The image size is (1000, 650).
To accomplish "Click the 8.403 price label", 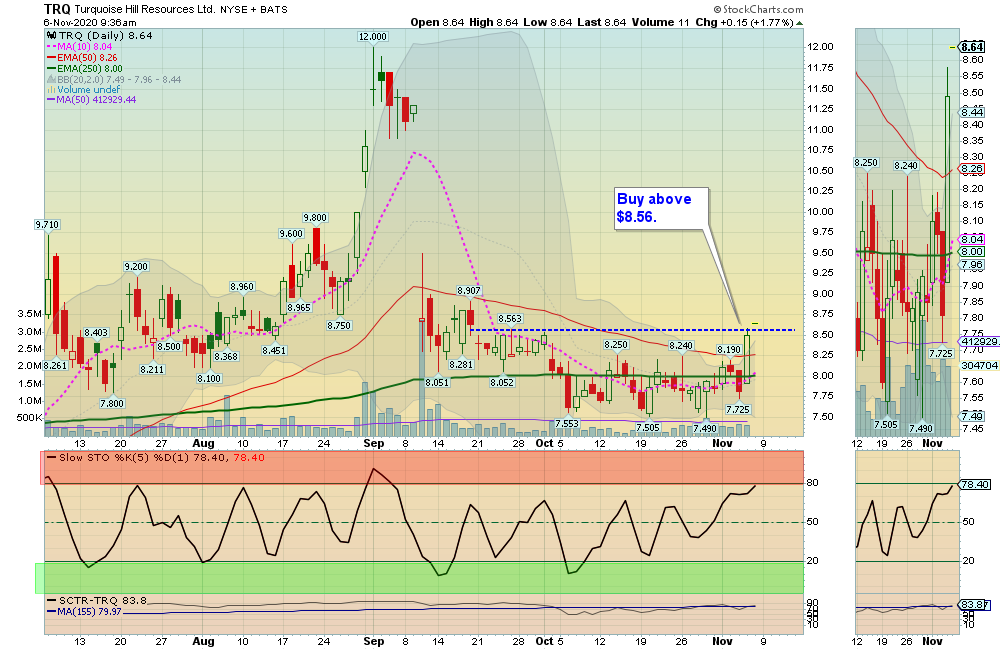I will point(96,332).
